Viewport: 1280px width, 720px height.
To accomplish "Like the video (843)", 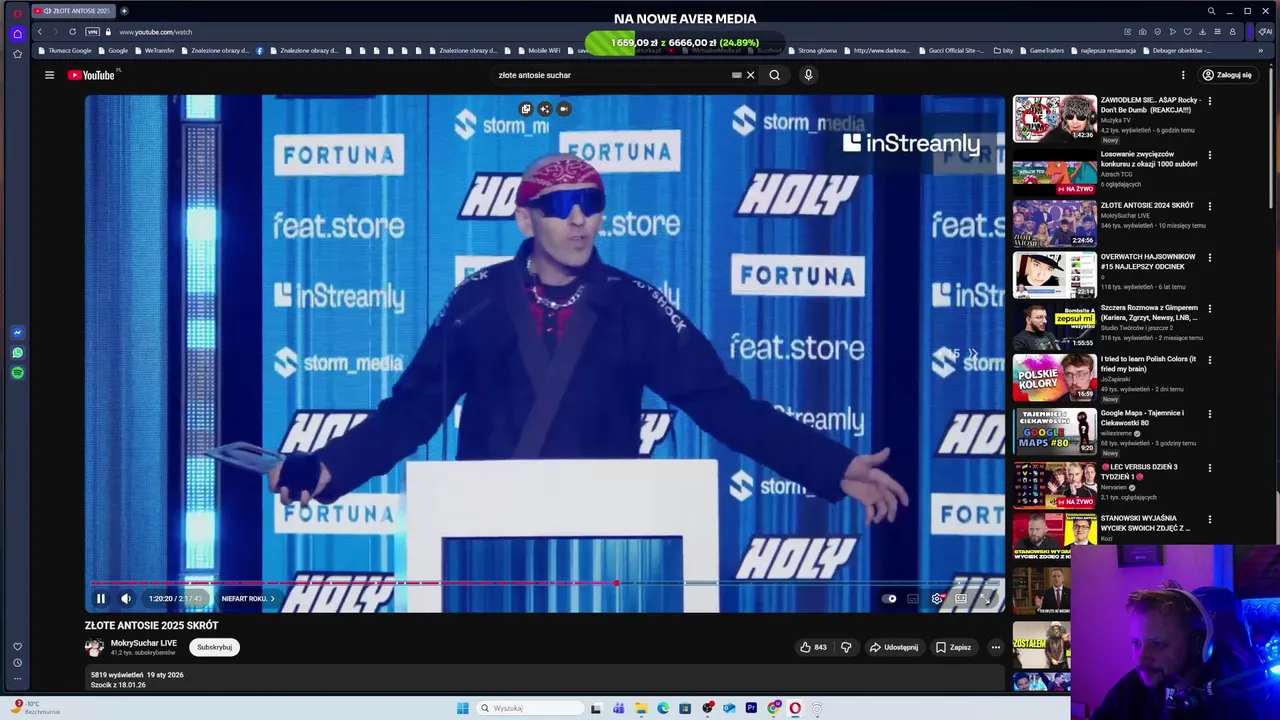I will pos(814,647).
